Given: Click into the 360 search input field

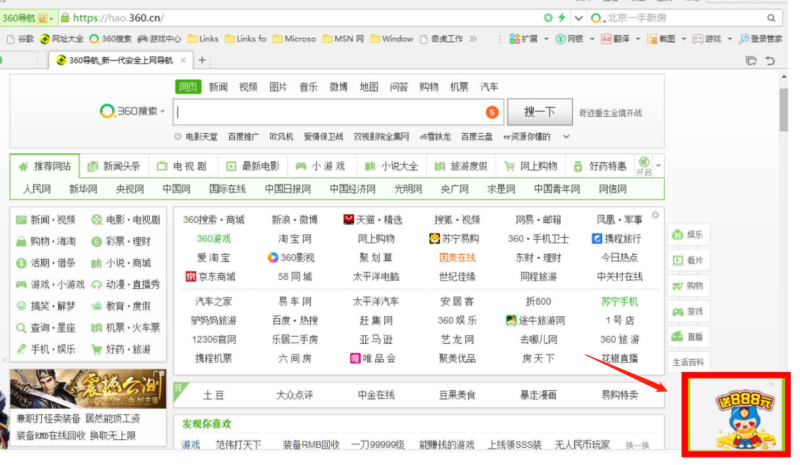Looking at the screenshot, I should tap(330, 112).
